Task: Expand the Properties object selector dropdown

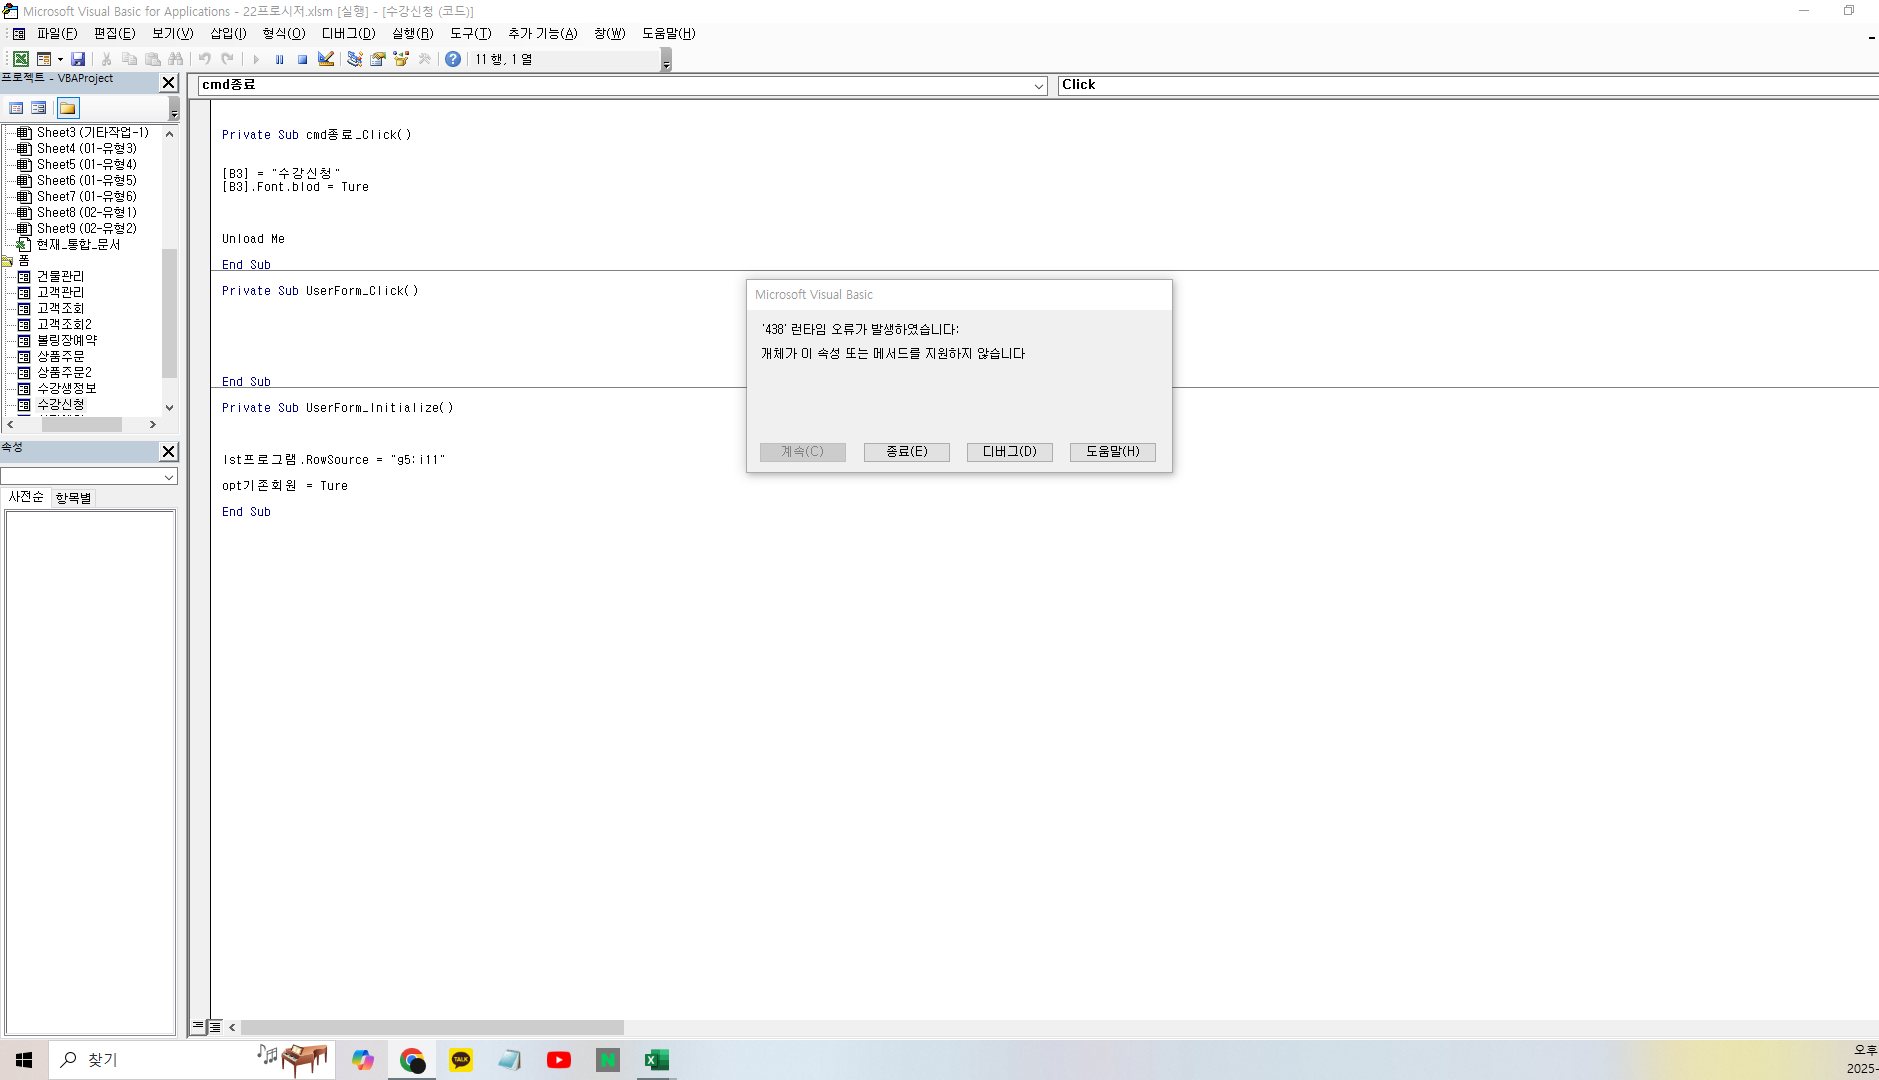Action: (x=168, y=477)
